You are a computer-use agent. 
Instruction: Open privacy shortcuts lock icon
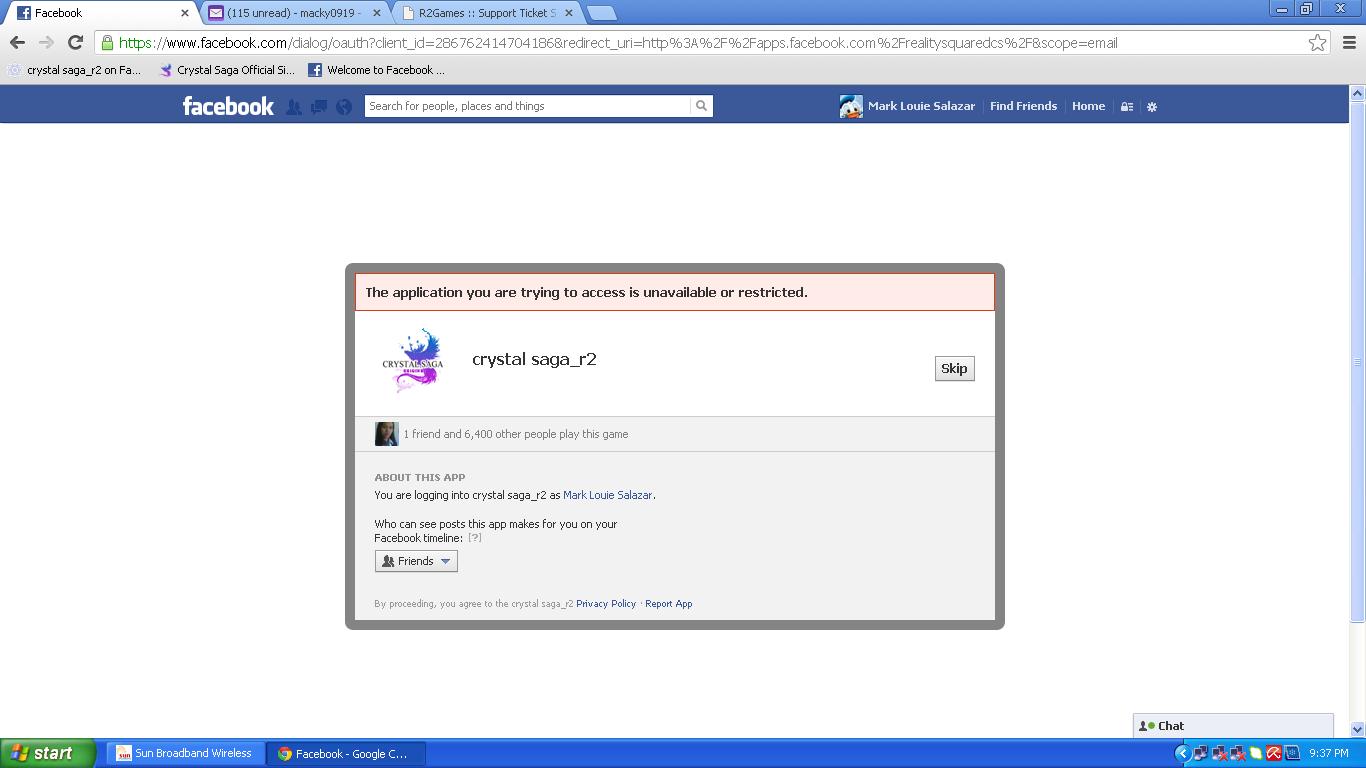(1127, 107)
